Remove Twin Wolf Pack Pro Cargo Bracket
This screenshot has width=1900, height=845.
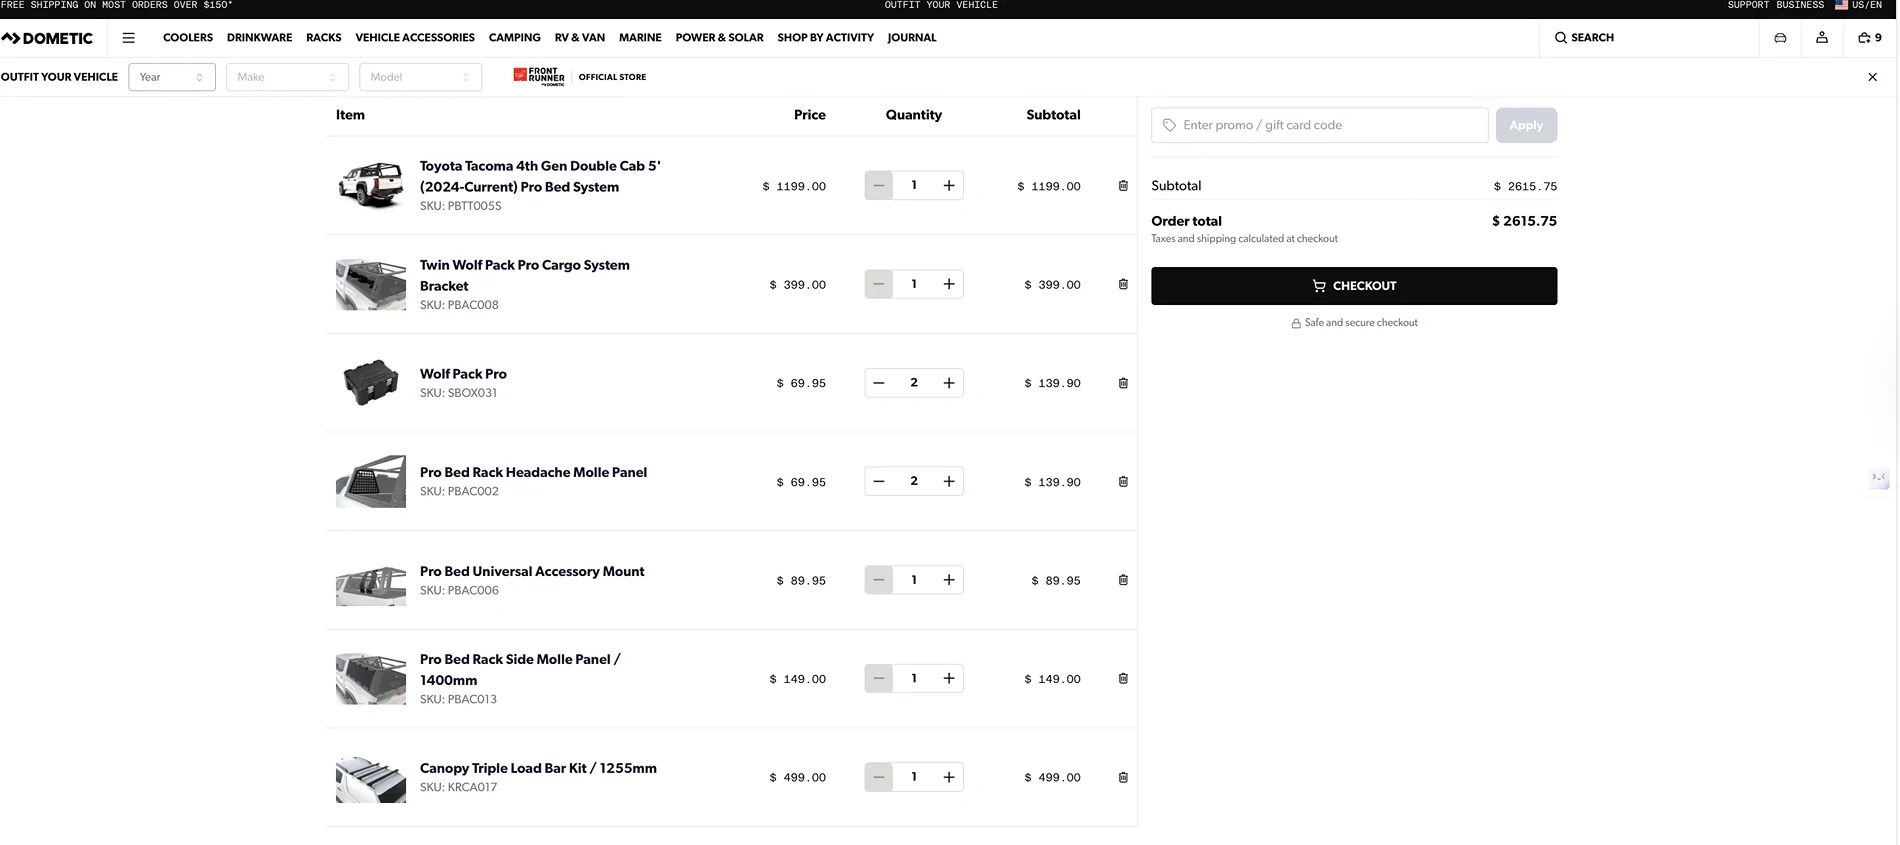tap(1123, 284)
